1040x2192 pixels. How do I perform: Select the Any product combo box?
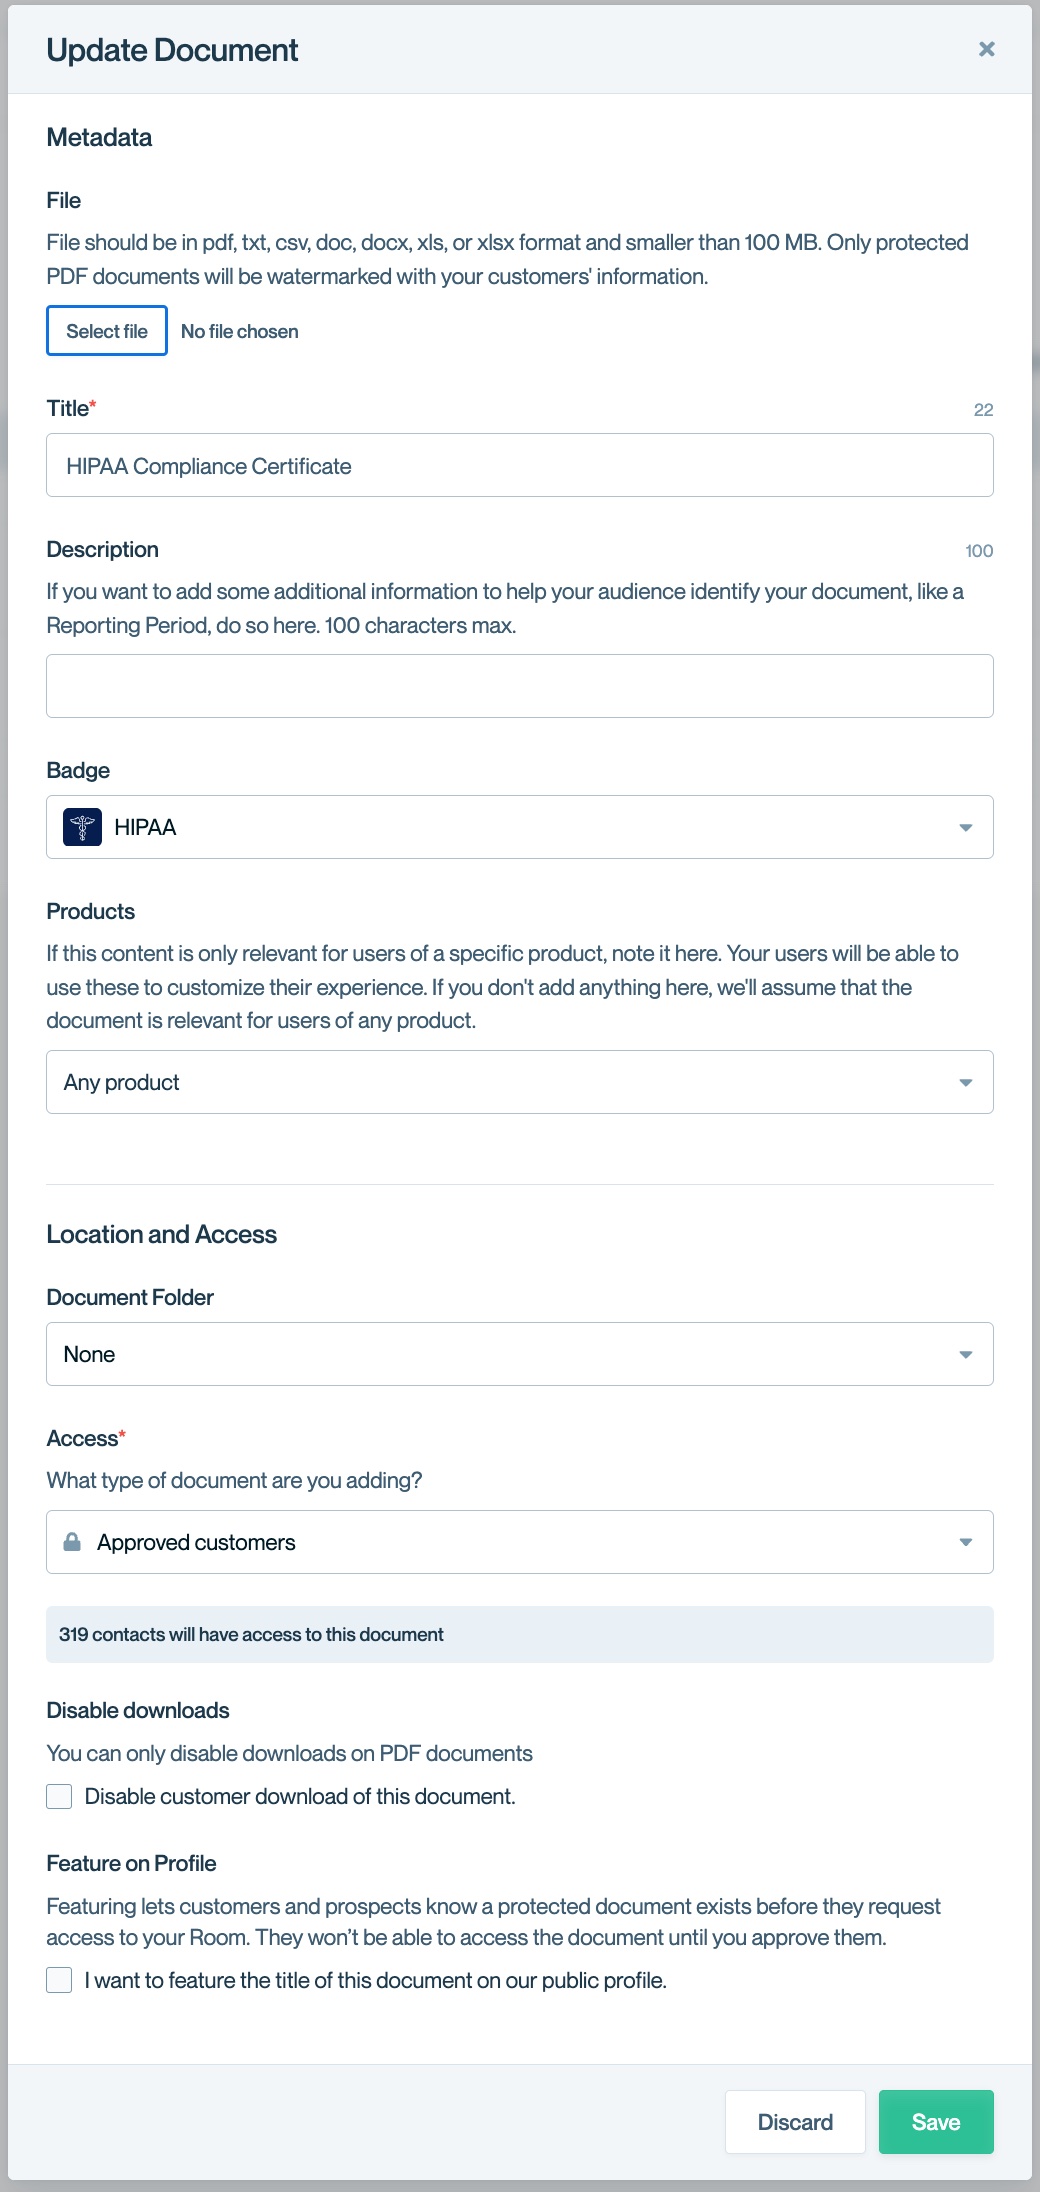pyautogui.click(x=520, y=1082)
